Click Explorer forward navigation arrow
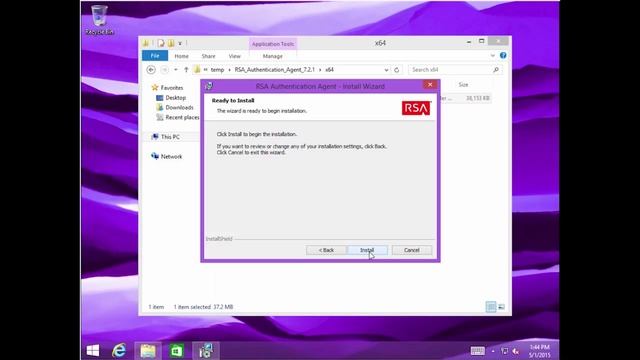The height and width of the screenshot is (360, 640). [164, 70]
